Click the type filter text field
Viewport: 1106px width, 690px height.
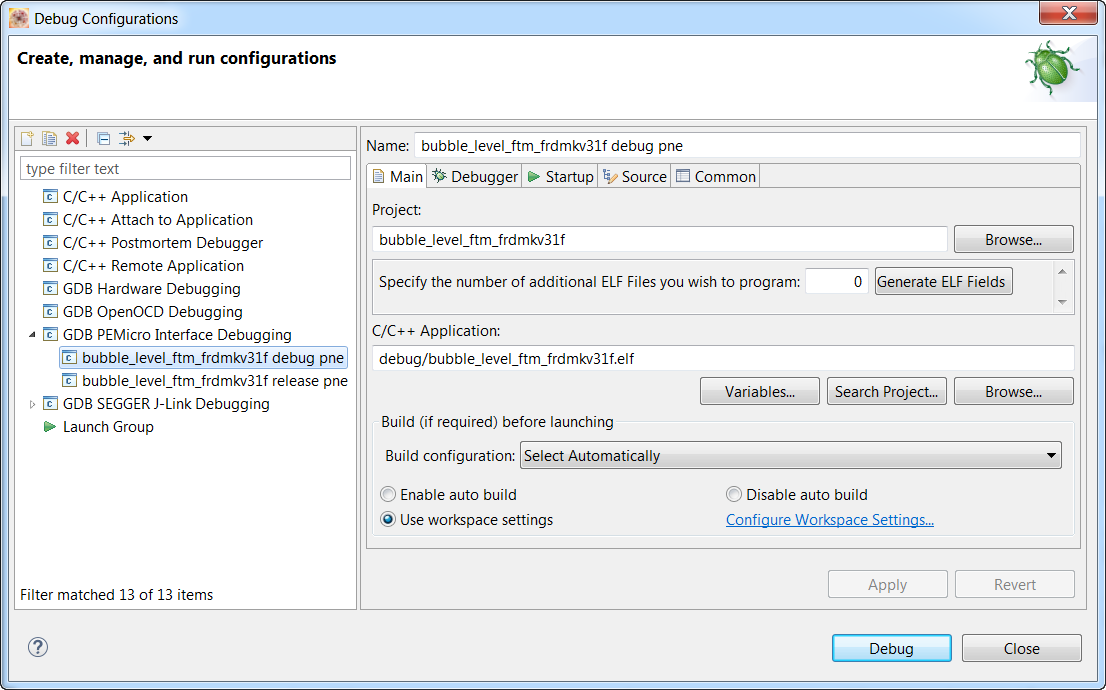pos(186,169)
